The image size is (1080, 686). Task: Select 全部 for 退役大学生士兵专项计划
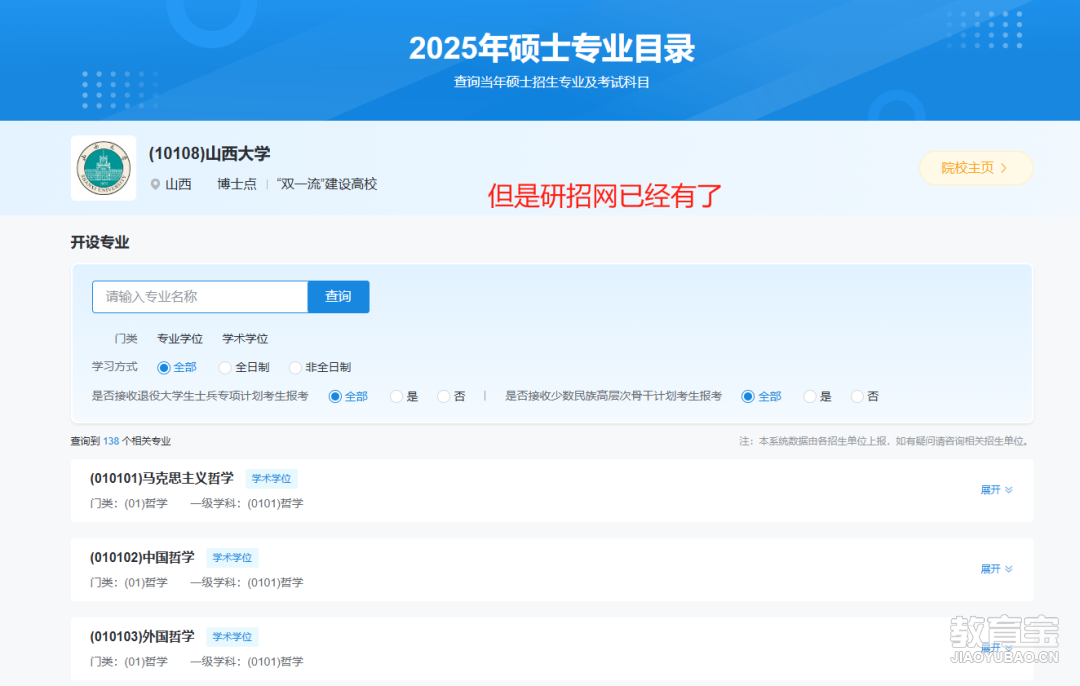click(335, 397)
